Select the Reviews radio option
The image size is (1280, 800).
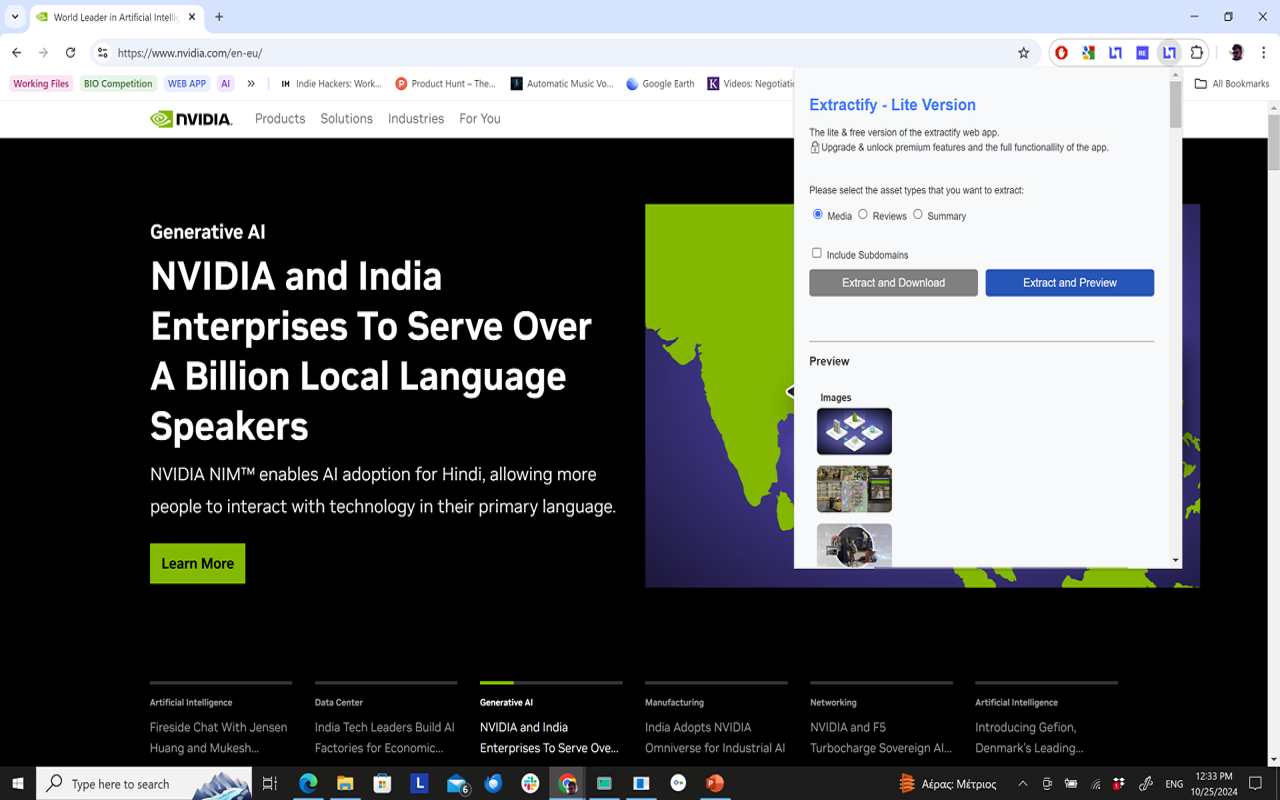tap(863, 214)
